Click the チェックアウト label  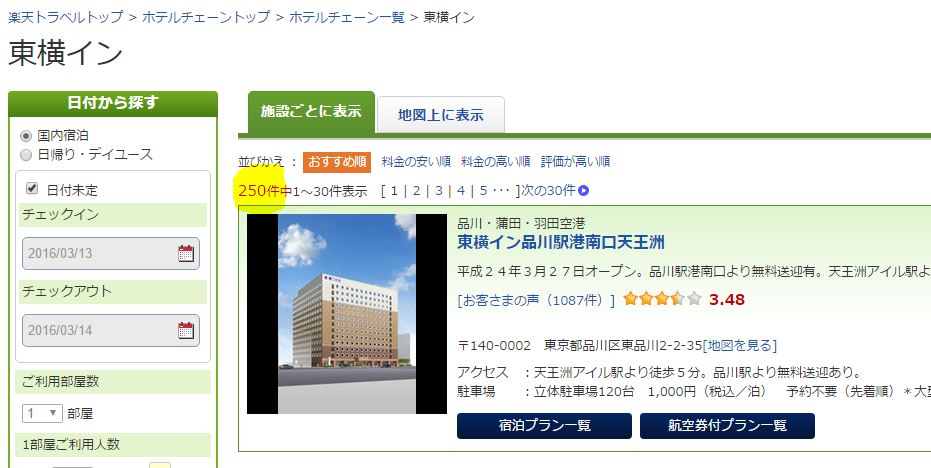tap(66, 292)
